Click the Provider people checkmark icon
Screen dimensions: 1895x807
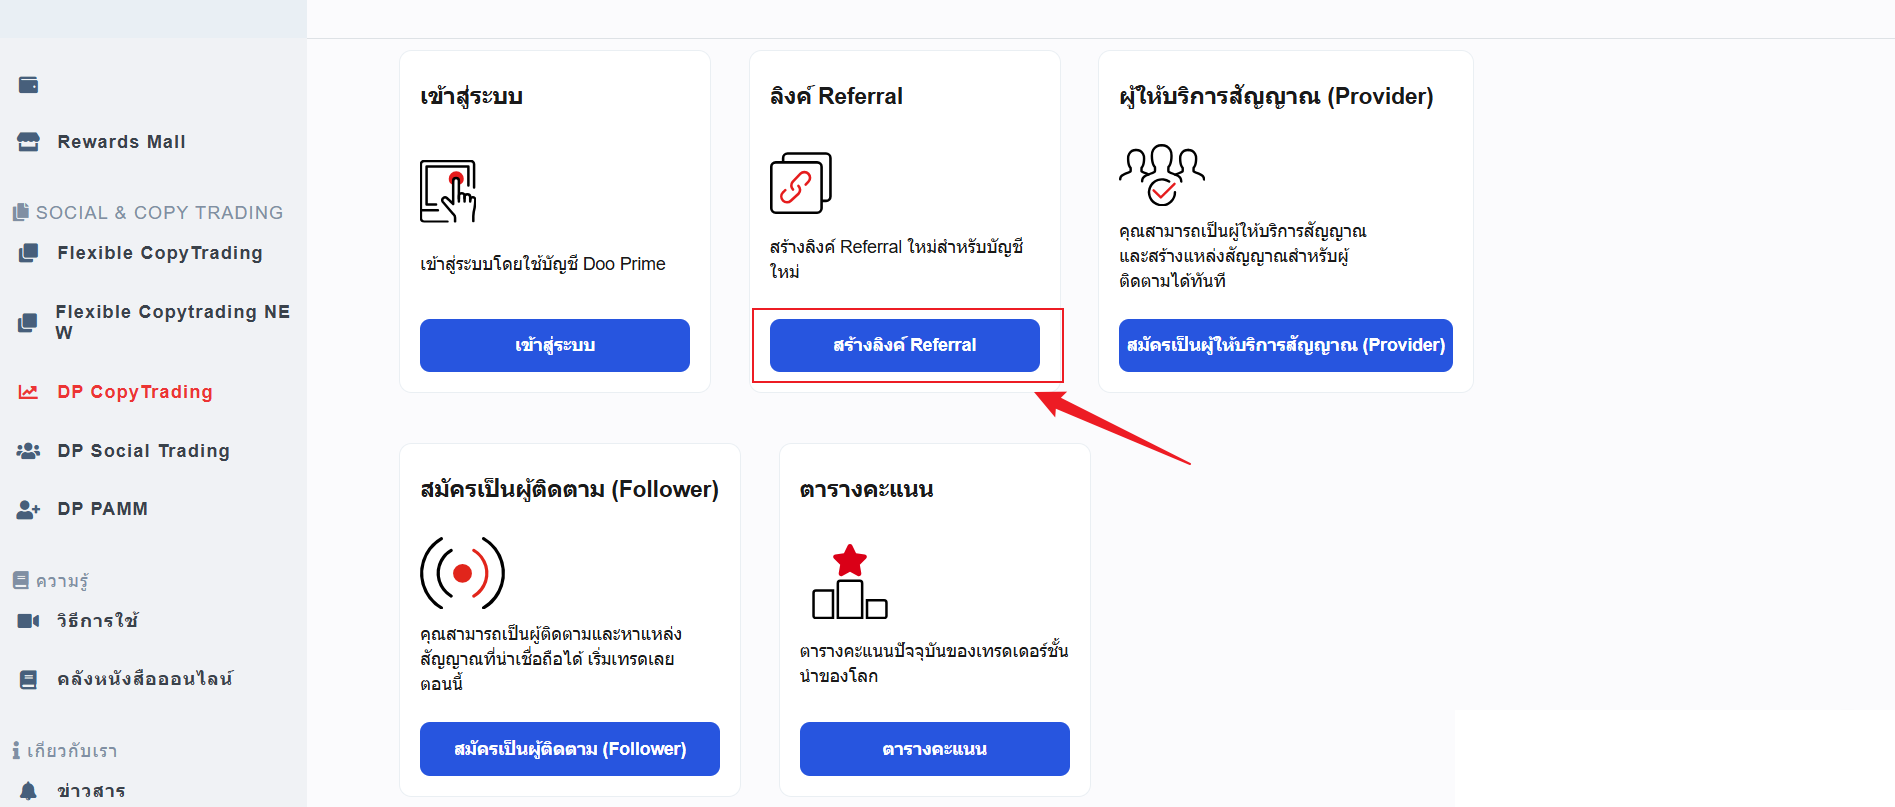coord(1162,175)
